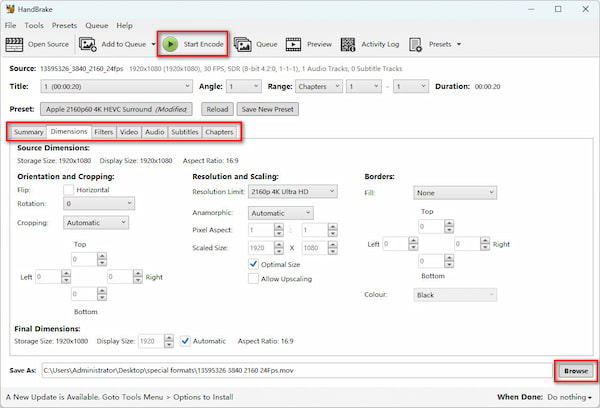Click the Add to Queue picture icon
This screenshot has width=600, height=408.
[88, 44]
